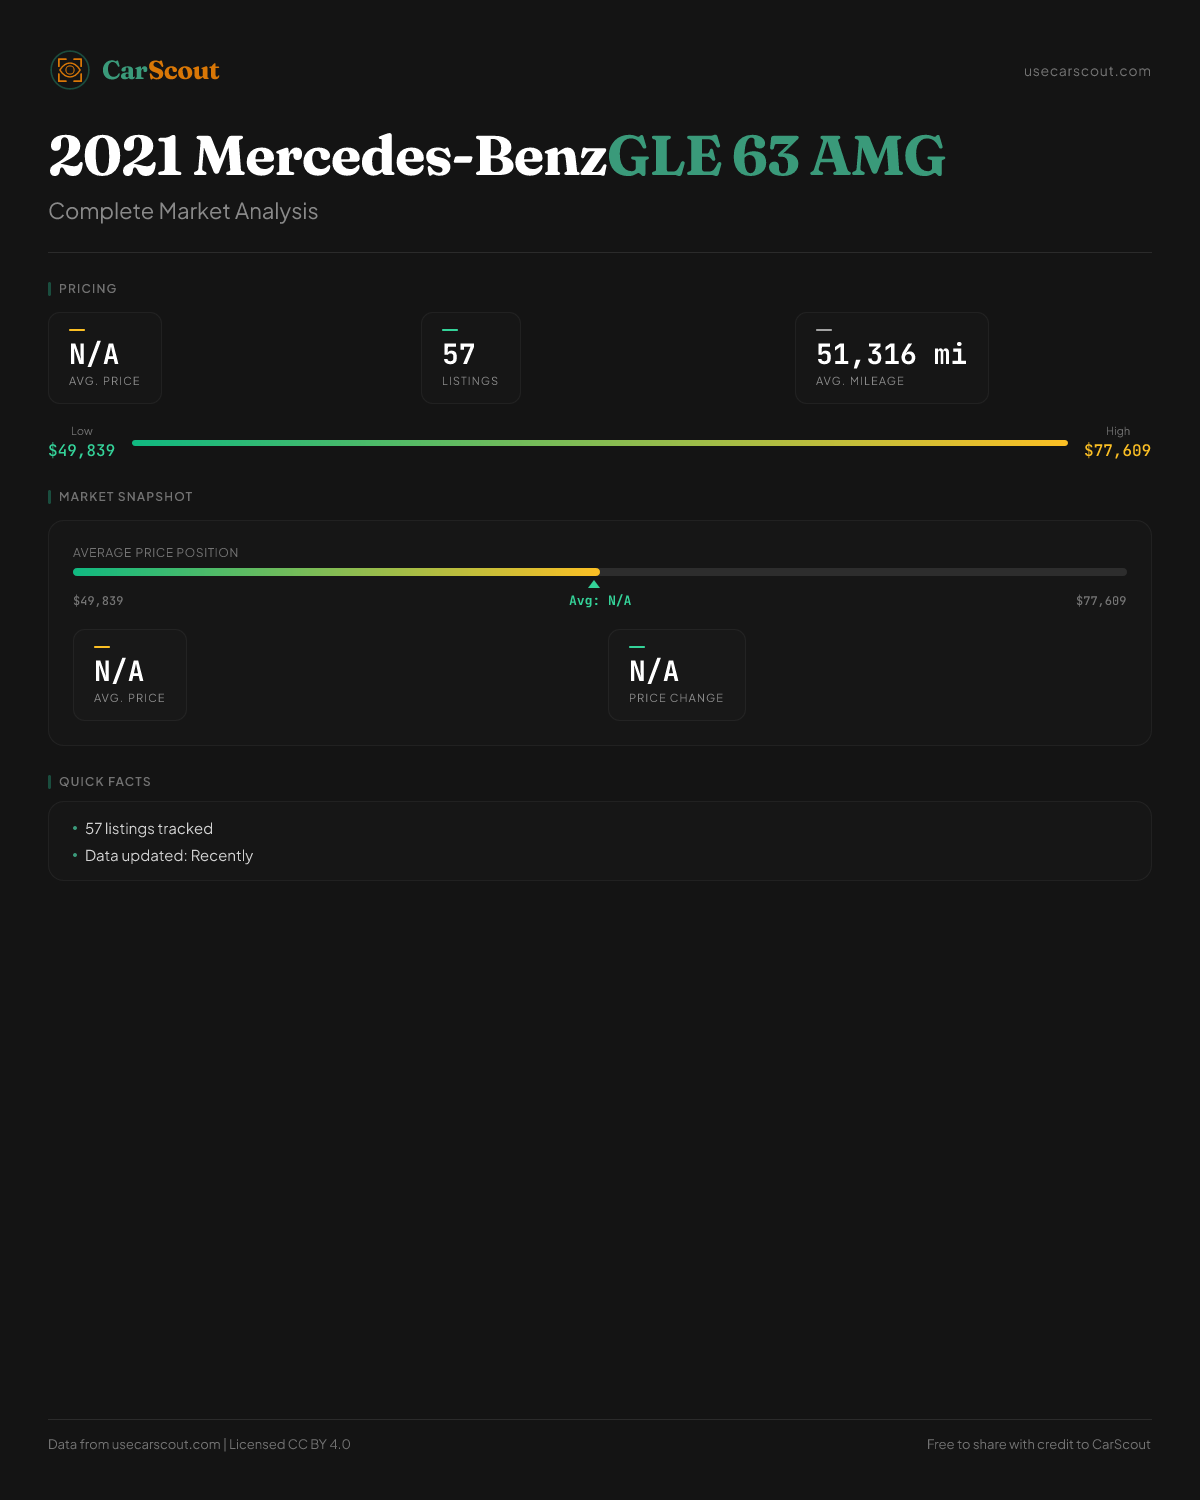Click the Average Price Position progress bar
Screen dimensions: 1200x1500
click(x=600, y=572)
